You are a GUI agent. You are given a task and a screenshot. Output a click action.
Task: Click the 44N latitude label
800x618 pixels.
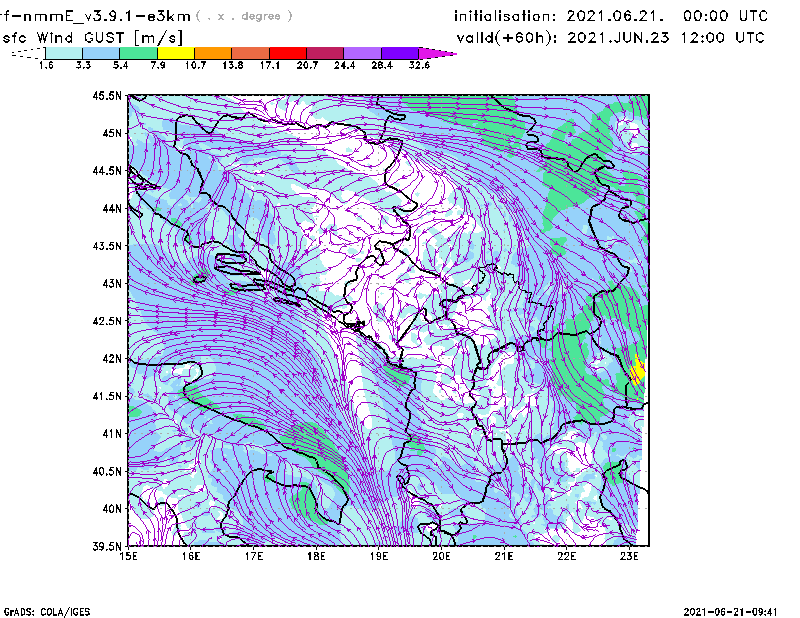pyautogui.click(x=112, y=208)
